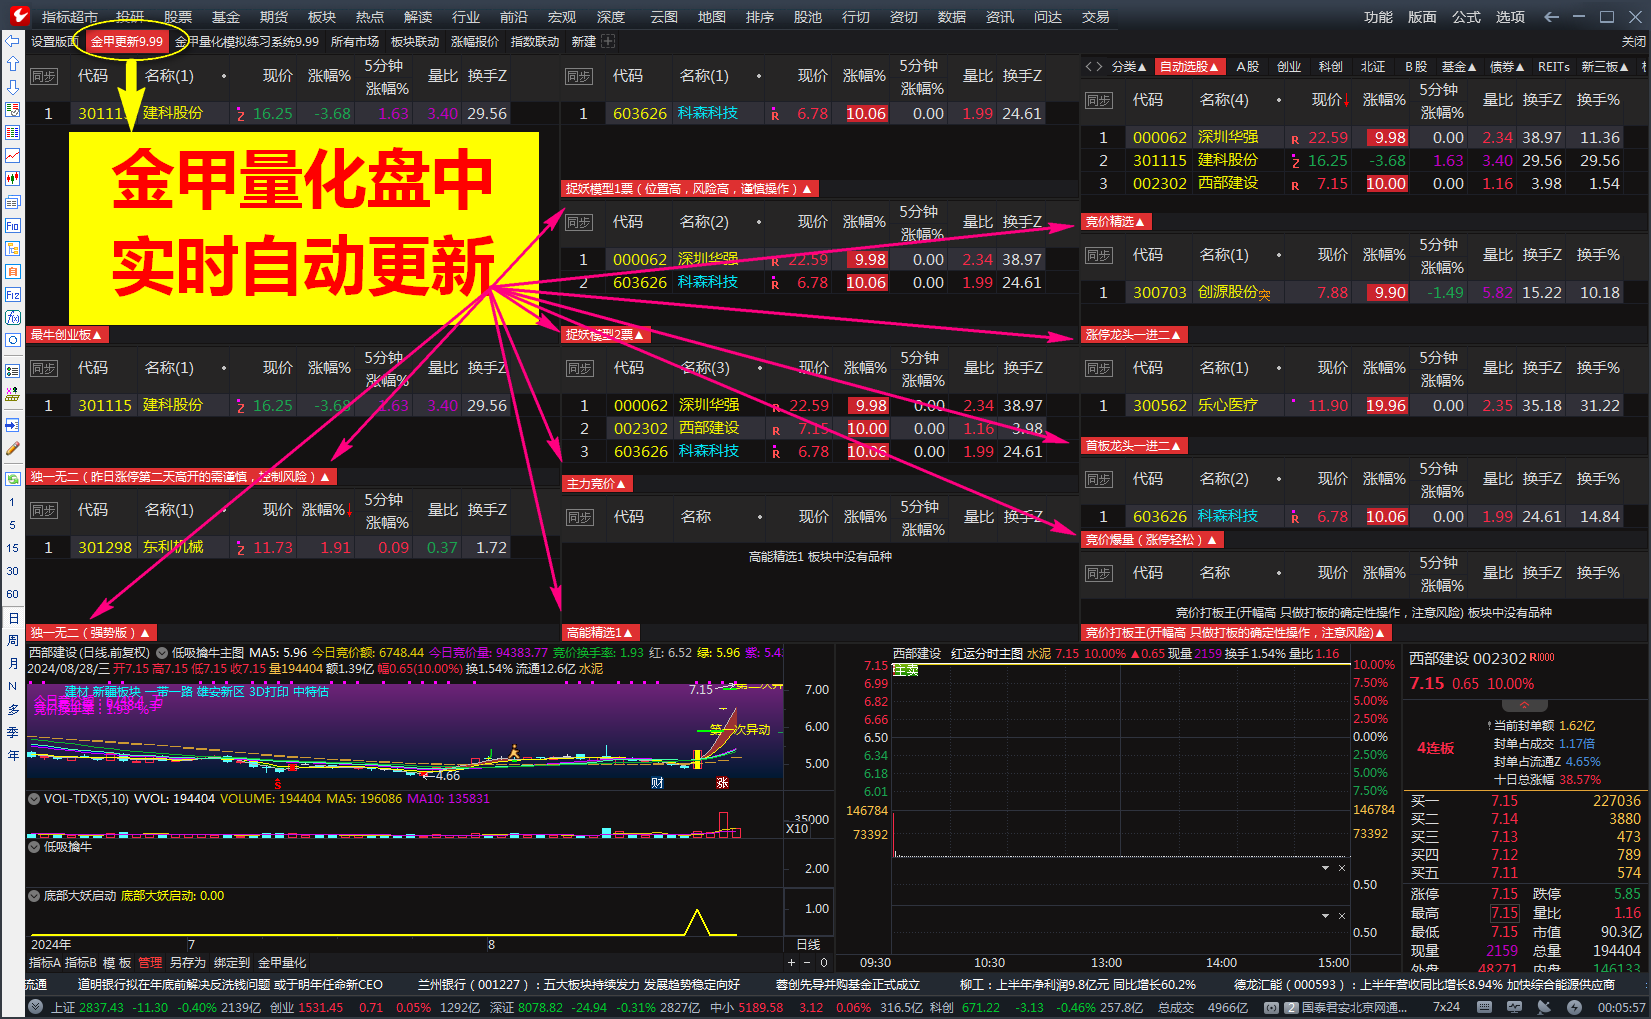The width and height of the screenshot is (1651, 1019).
Task: Switch to the 指标B tab at bottom
Action: click(82, 962)
